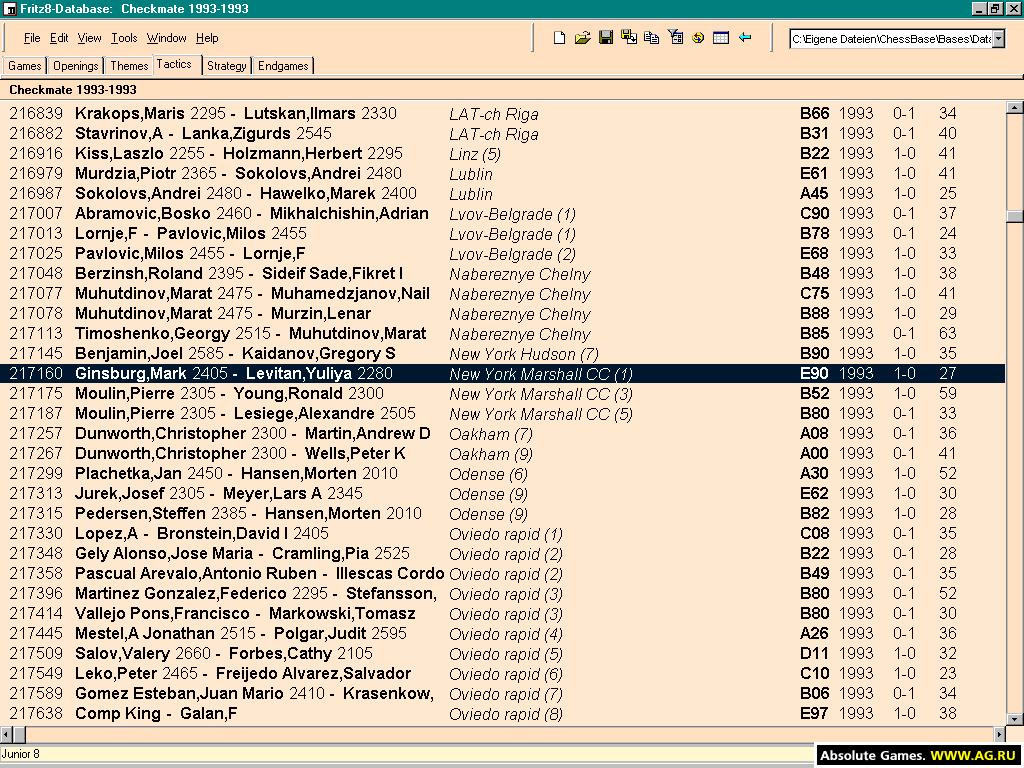Open the Edit menu
This screenshot has width=1024, height=768.
point(59,38)
